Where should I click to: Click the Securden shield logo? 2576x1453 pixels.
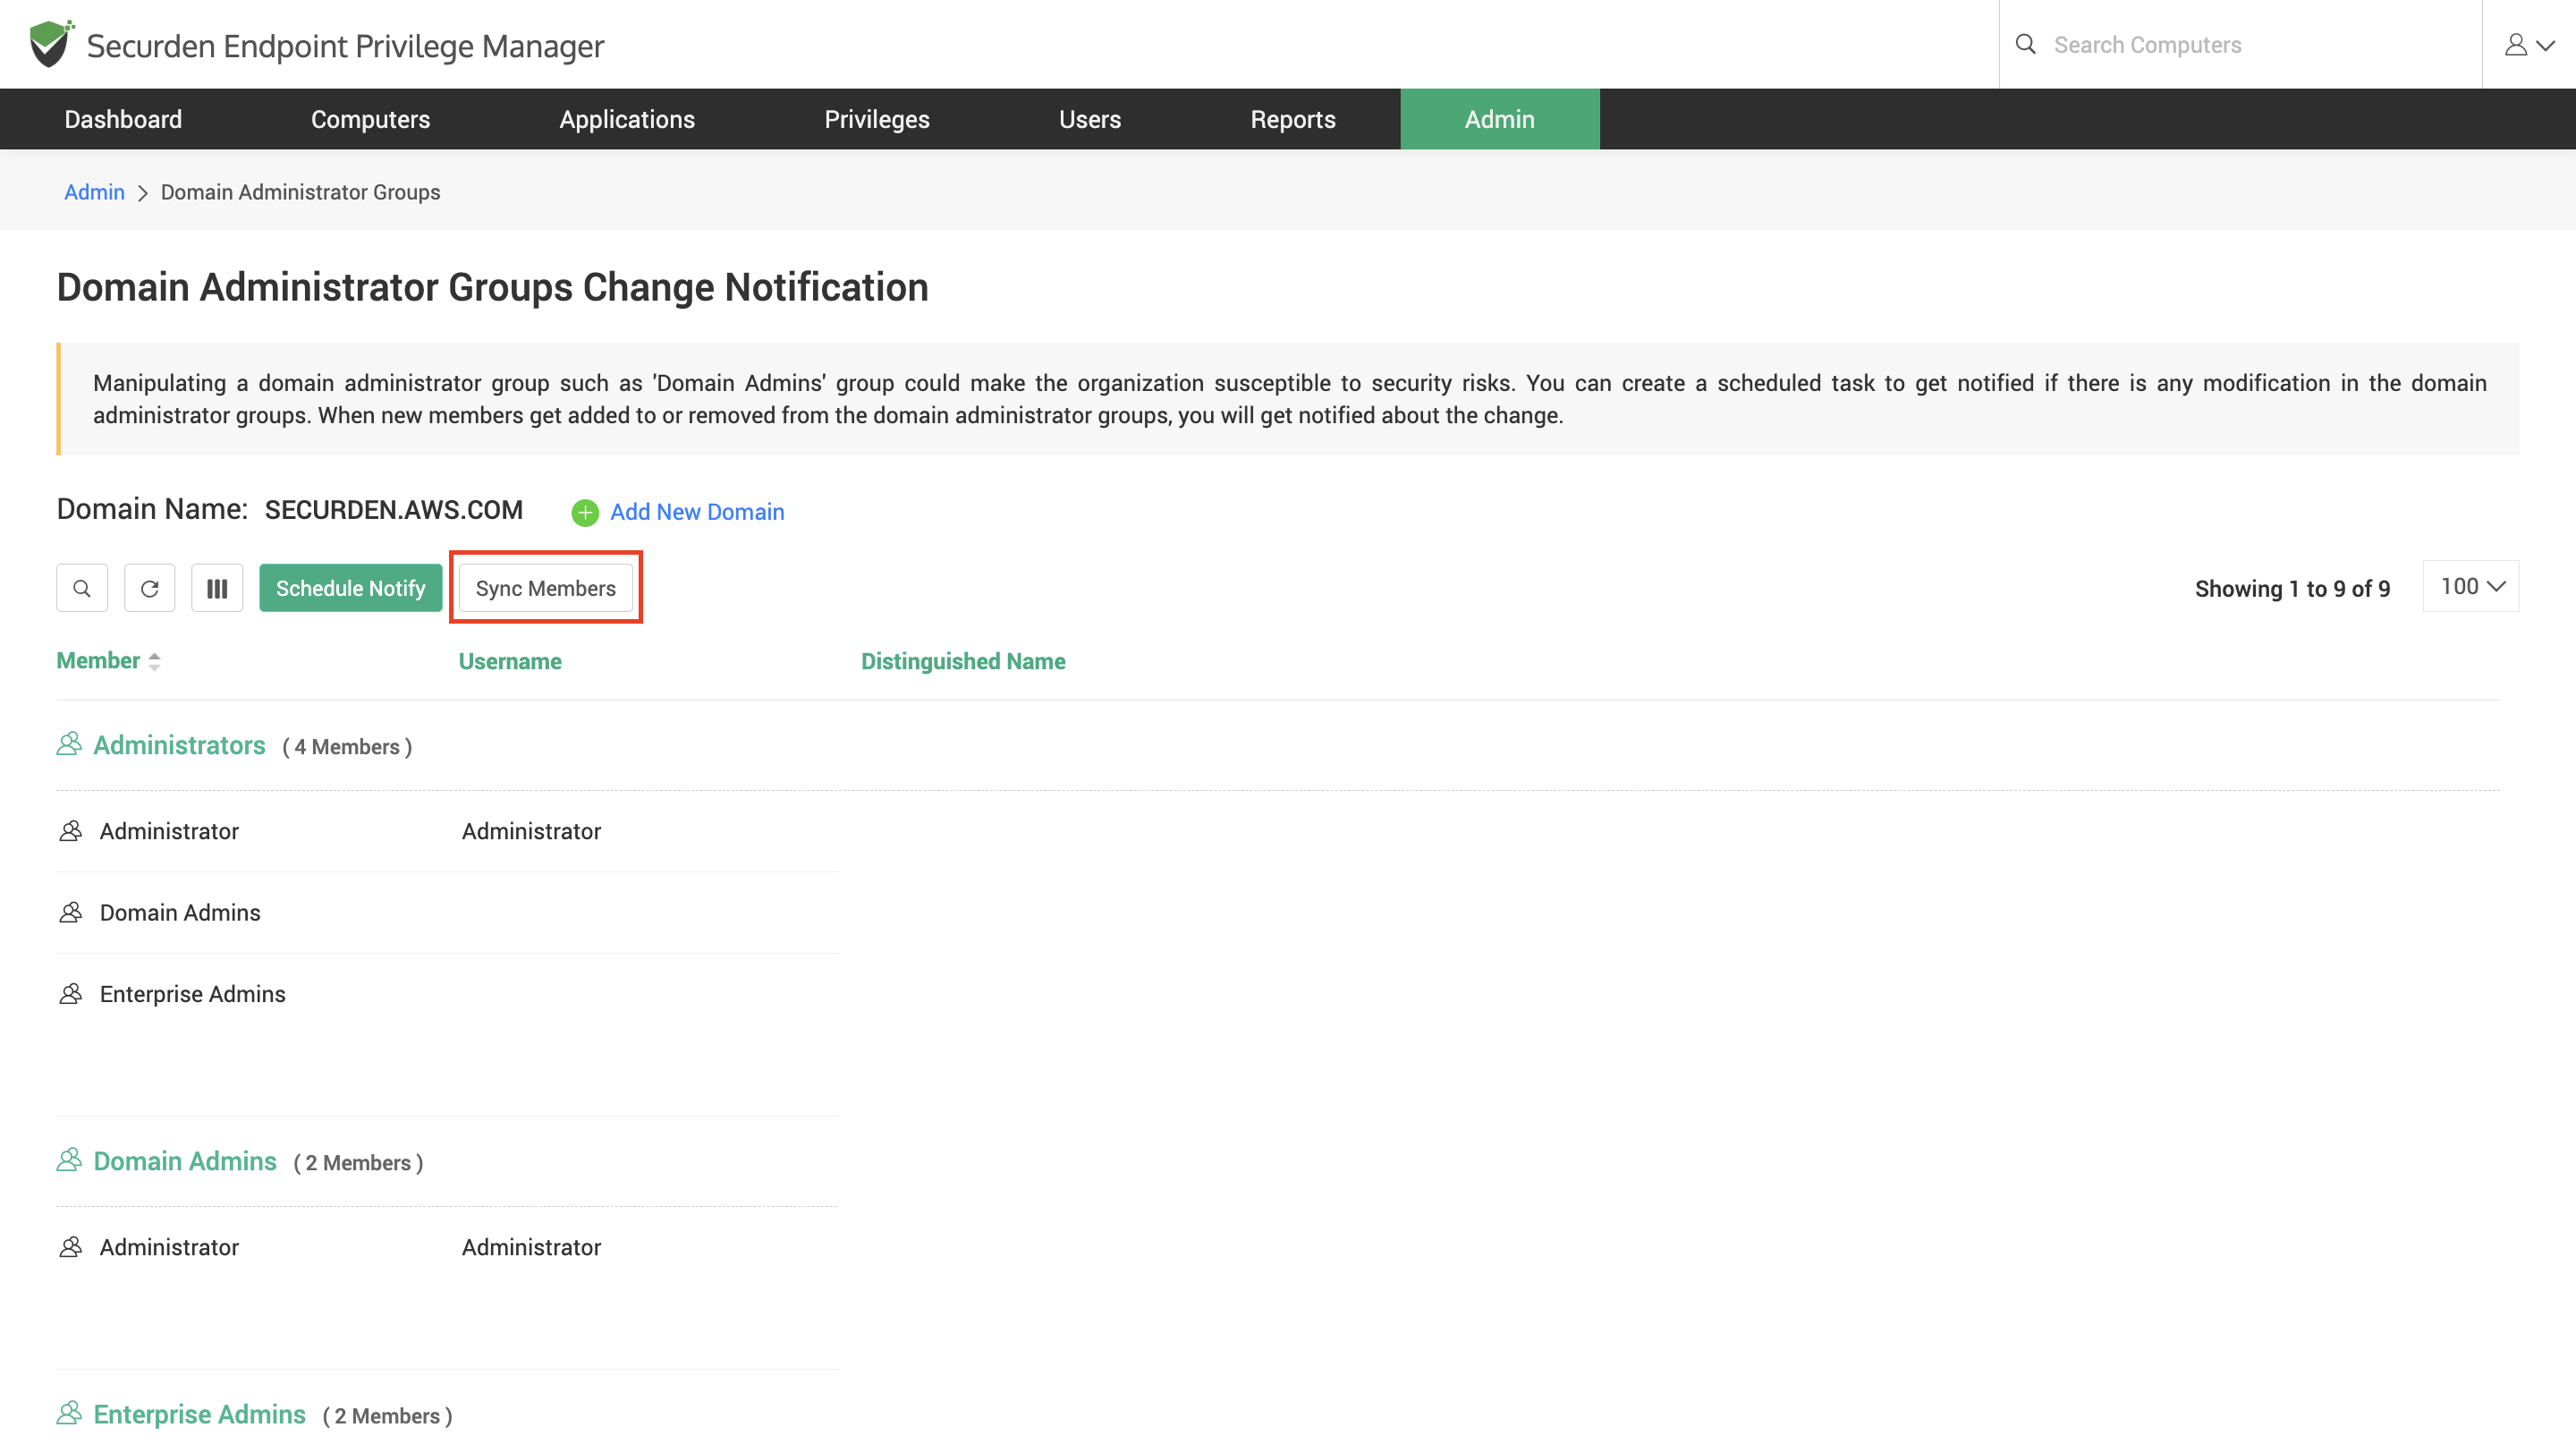tap(51, 44)
